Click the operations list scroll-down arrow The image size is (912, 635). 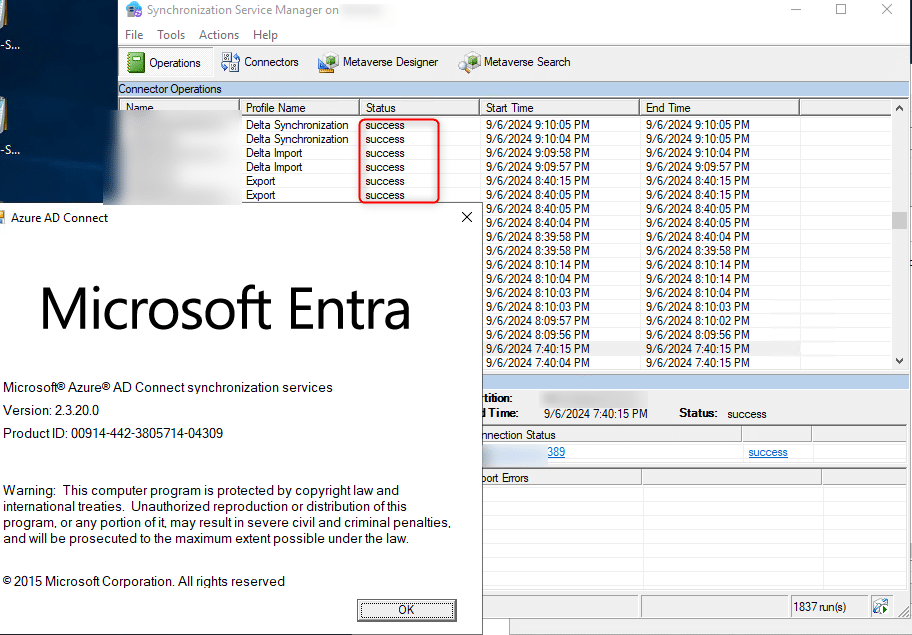pos(899,361)
